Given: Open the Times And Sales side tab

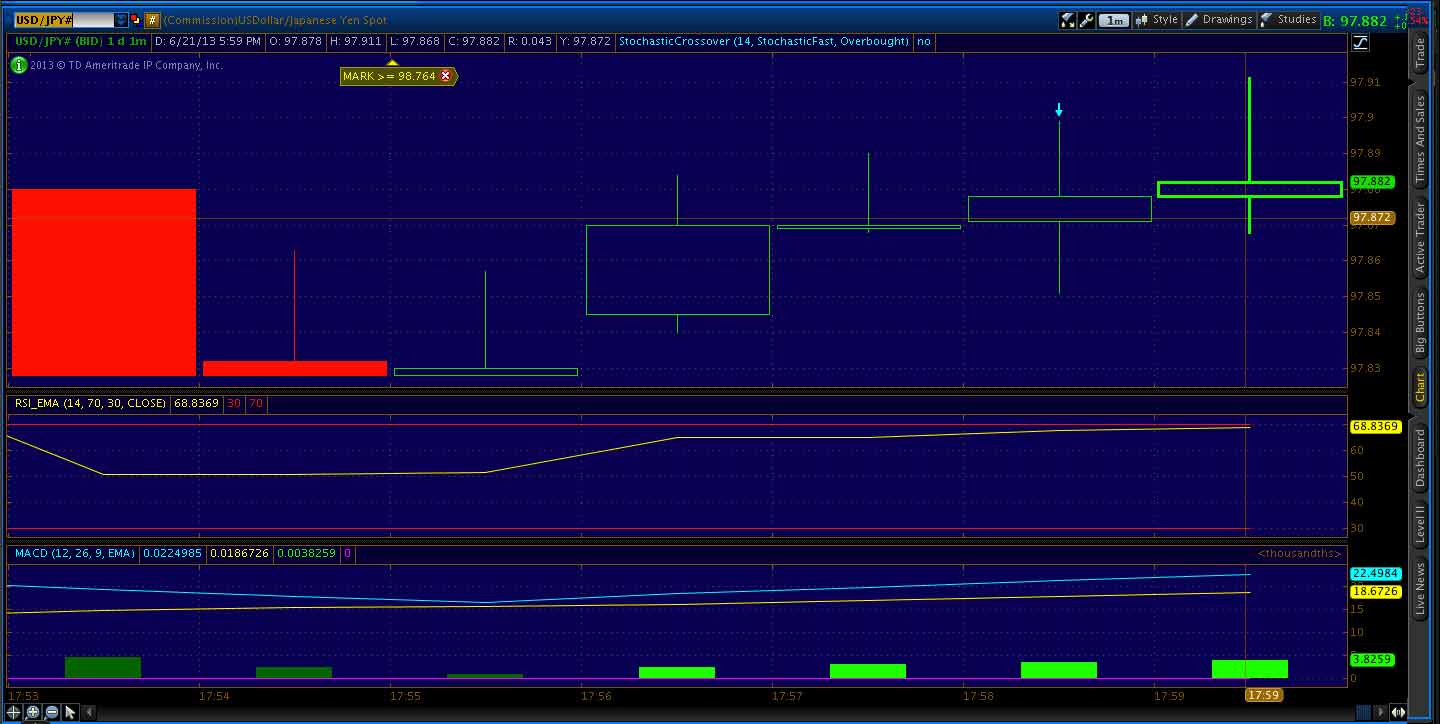Looking at the screenshot, I should (1419, 140).
